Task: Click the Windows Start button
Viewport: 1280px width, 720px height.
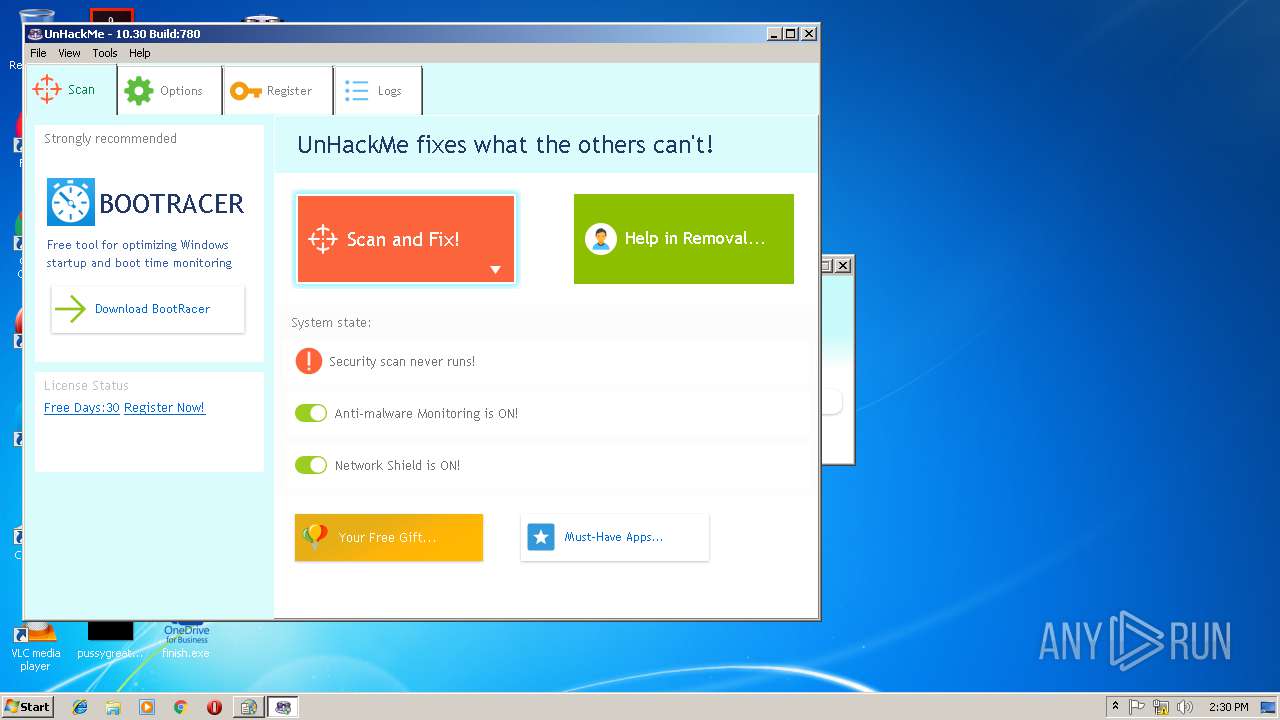Action: tap(28, 707)
